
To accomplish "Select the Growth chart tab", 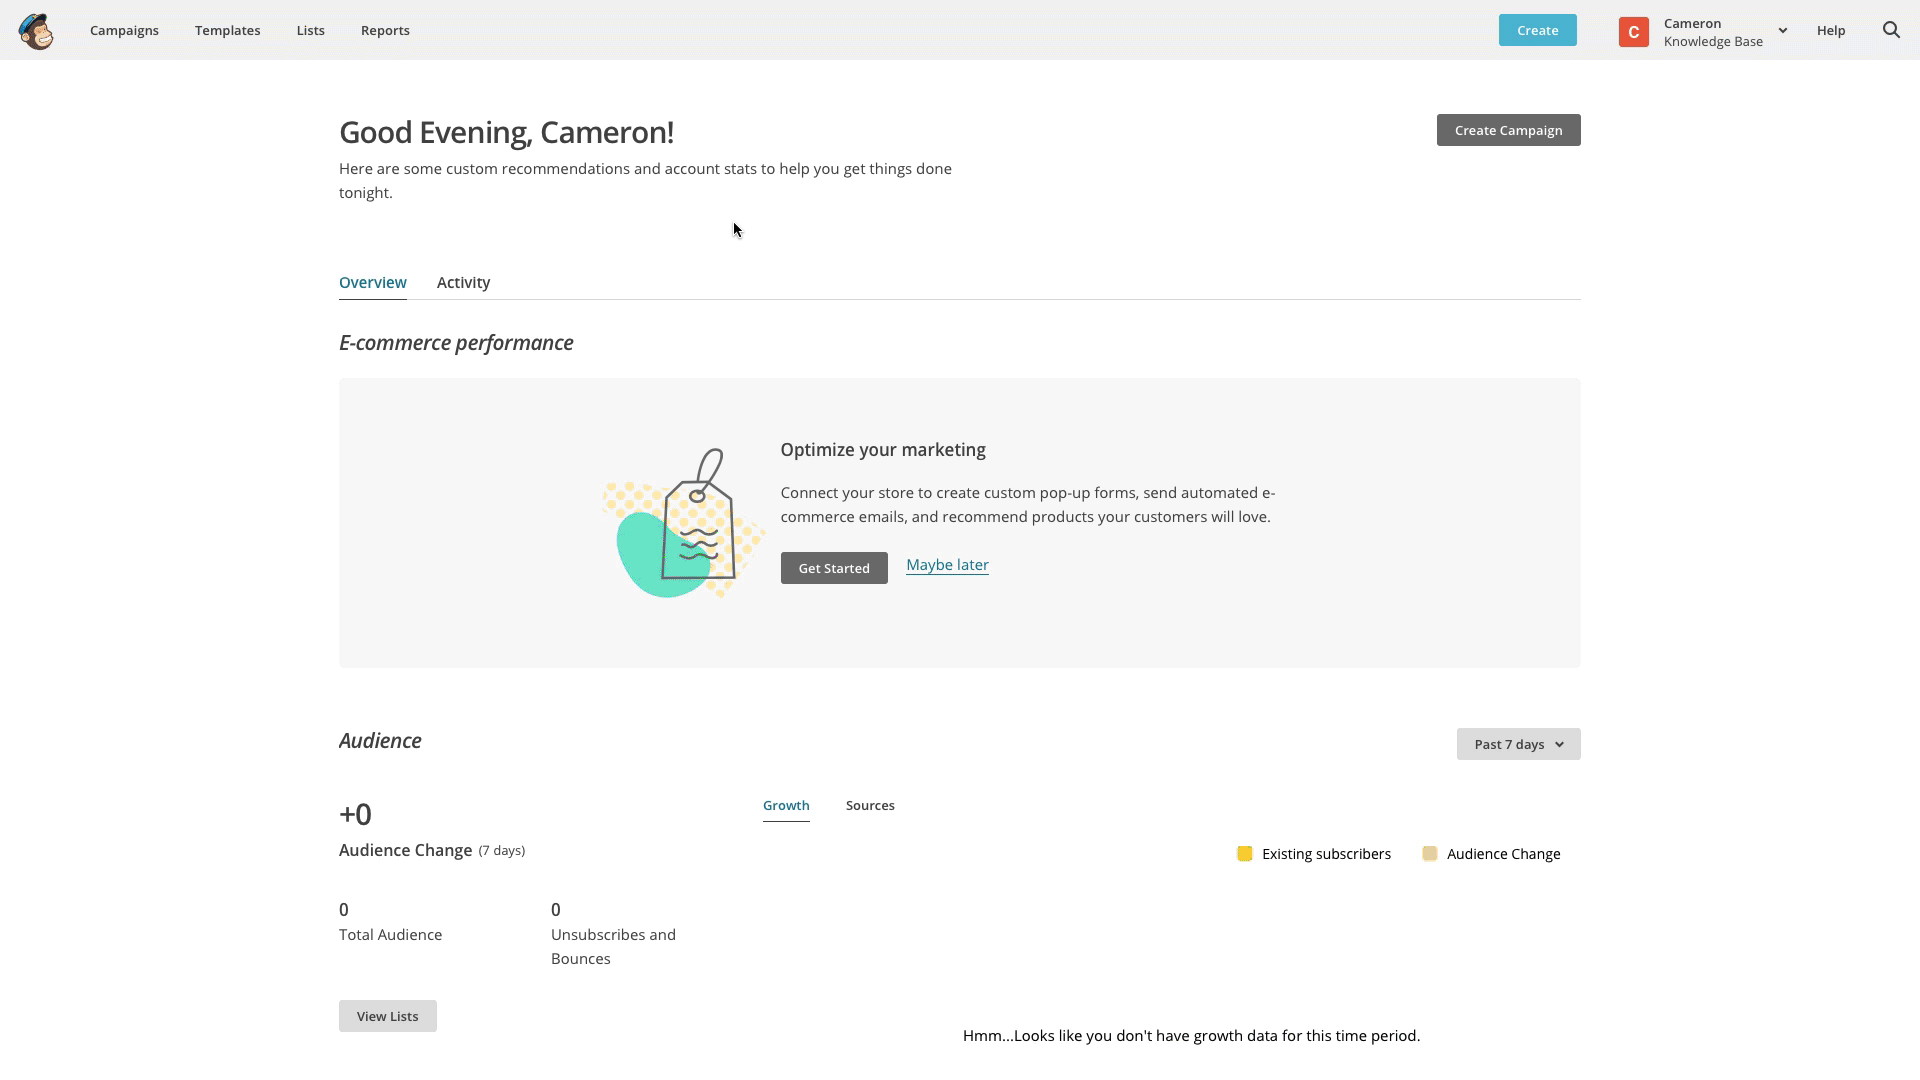I will coord(786,806).
